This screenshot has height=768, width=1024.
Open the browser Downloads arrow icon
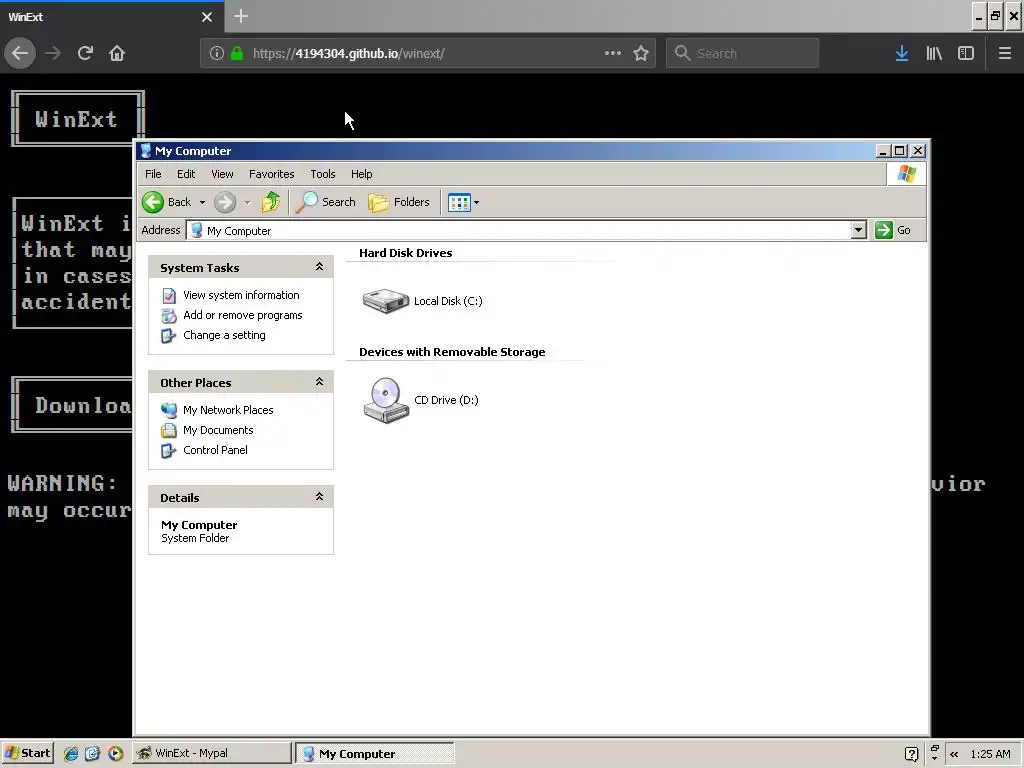click(902, 53)
